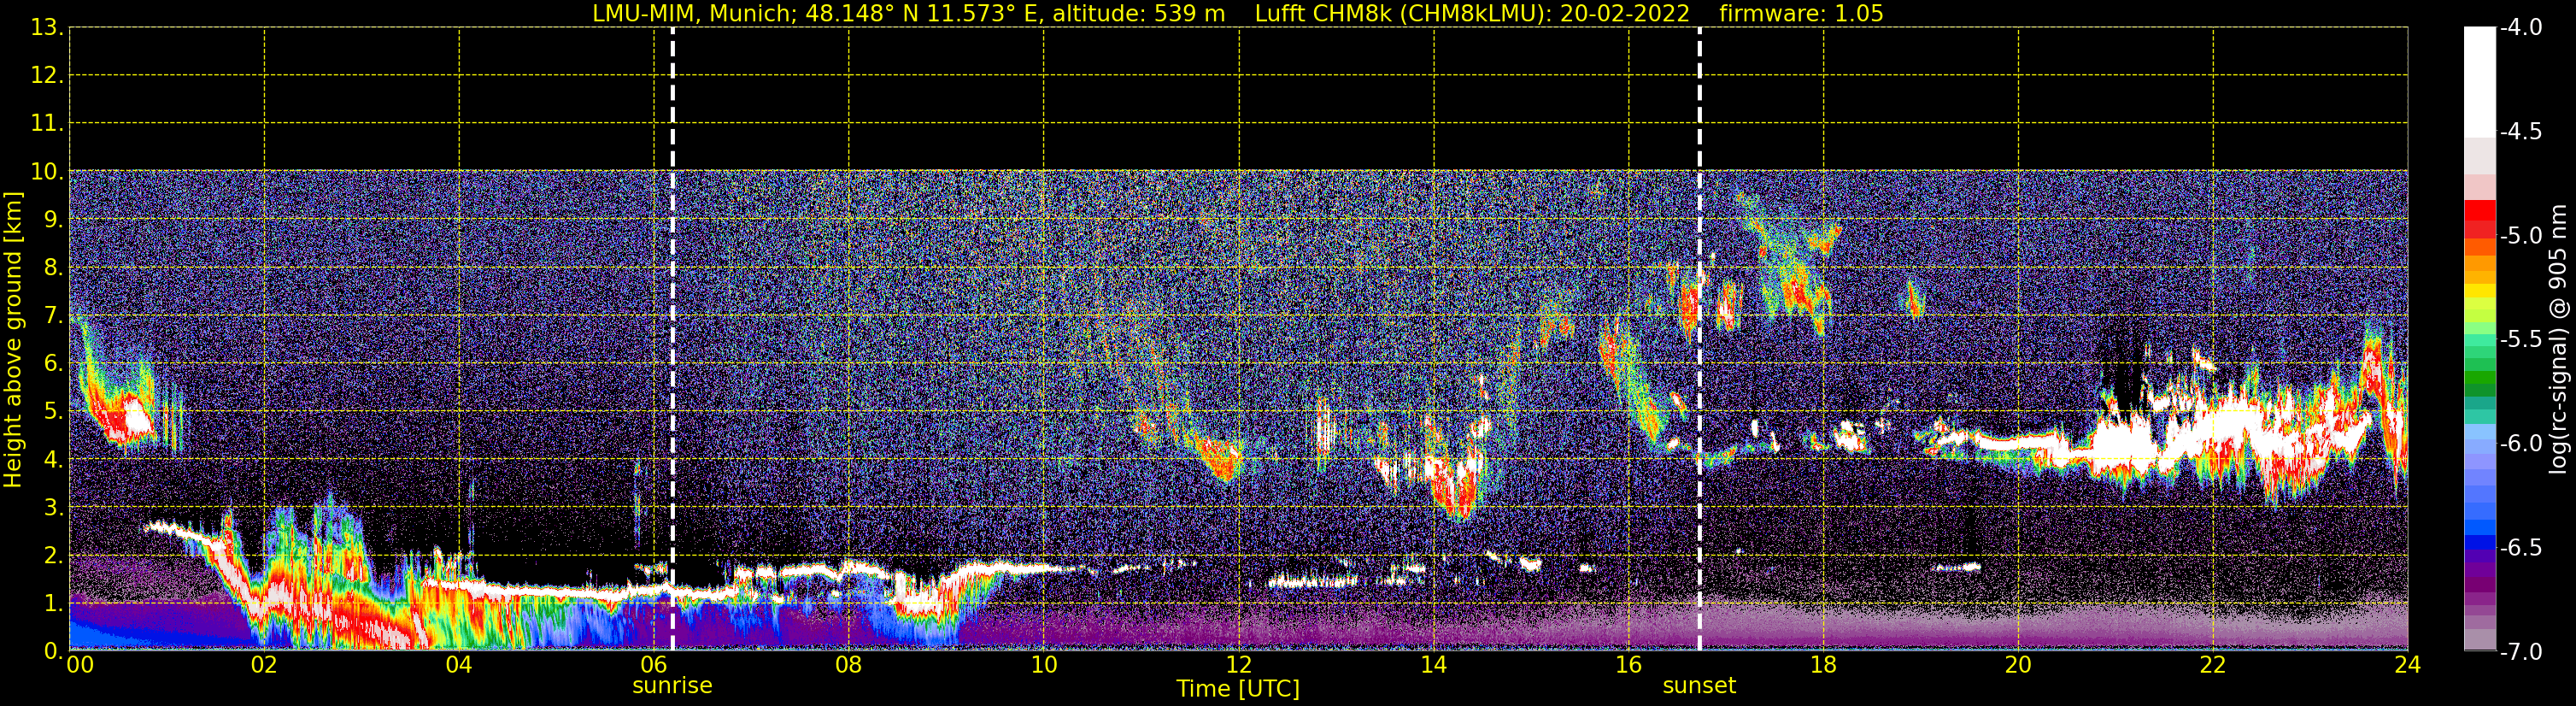
Task: Click the '04' hour tick label
Action: (459, 665)
